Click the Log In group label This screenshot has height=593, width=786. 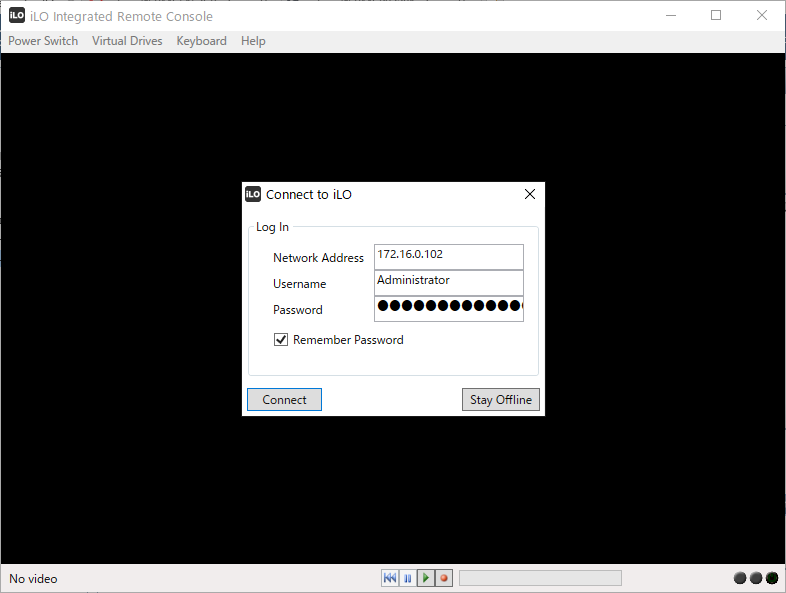pos(272,227)
